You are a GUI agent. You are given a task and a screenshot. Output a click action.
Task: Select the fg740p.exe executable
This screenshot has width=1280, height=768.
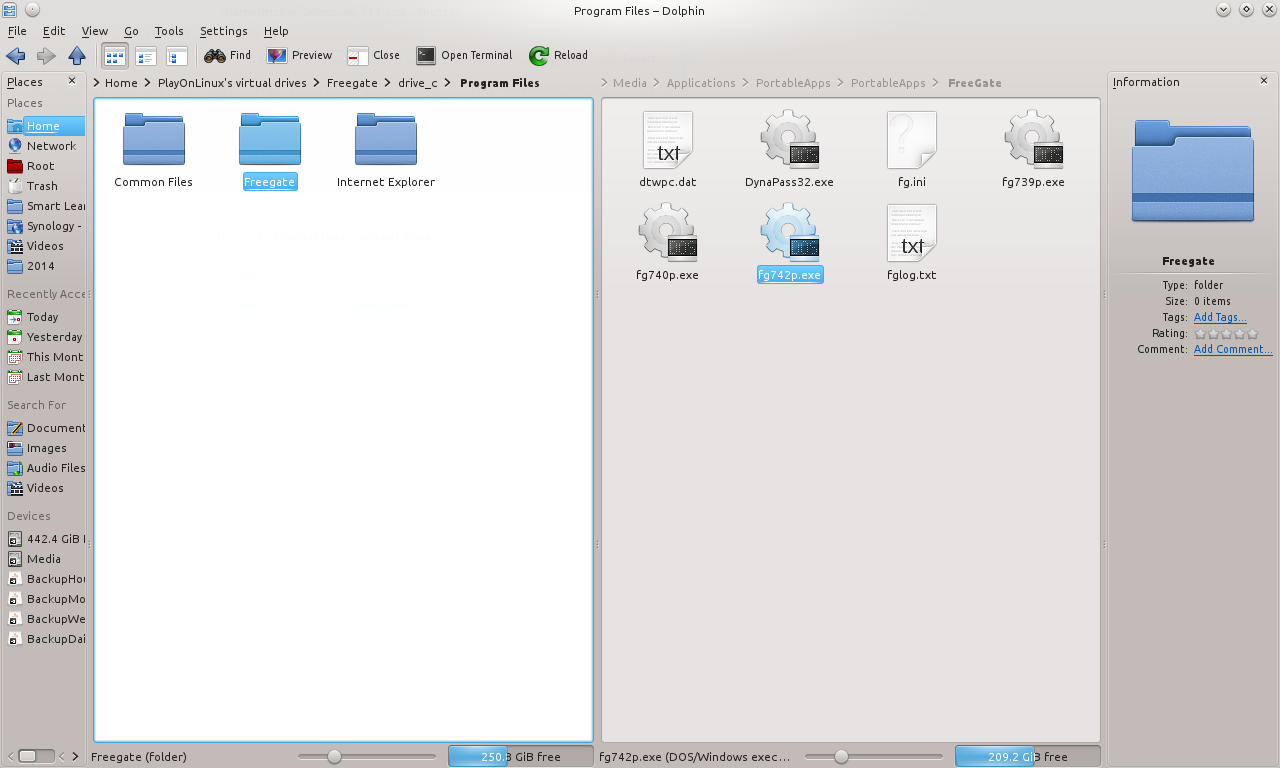click(668, 243)
